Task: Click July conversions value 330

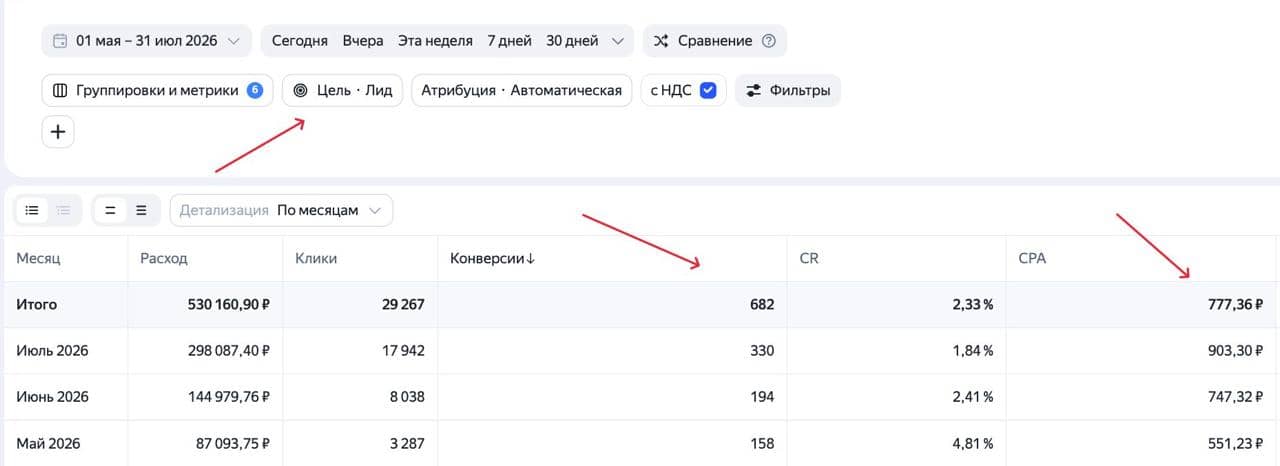Action: pos(761,350)
